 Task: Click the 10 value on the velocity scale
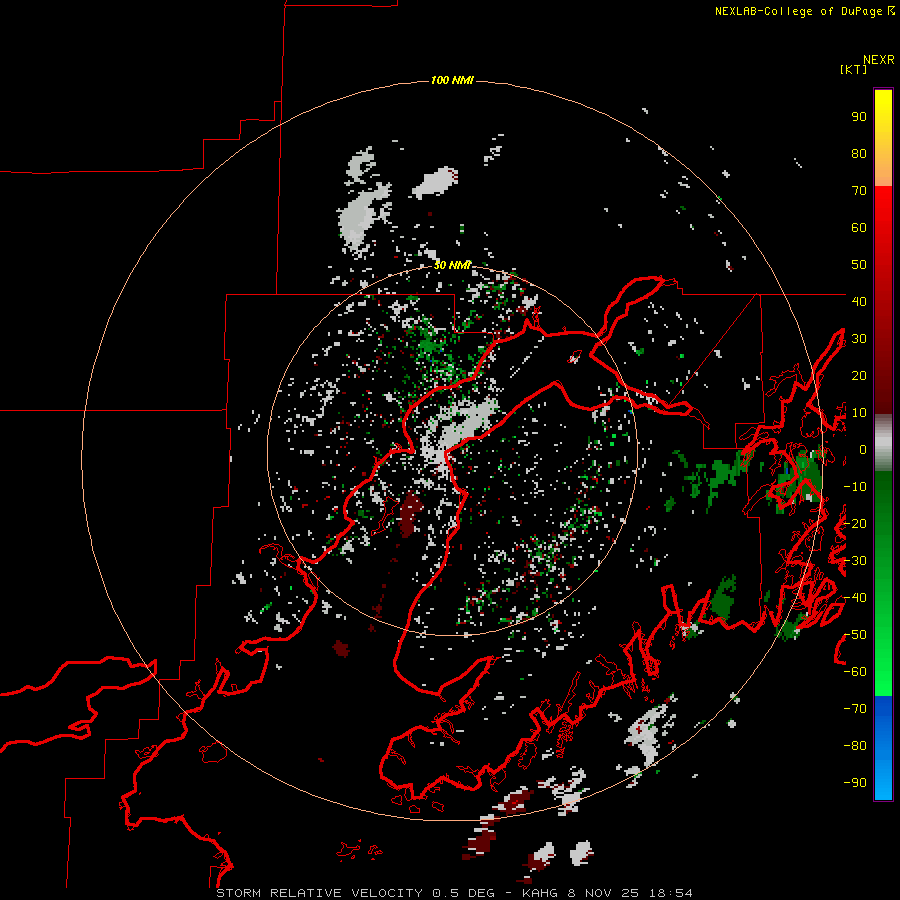(x=859, y=413)
